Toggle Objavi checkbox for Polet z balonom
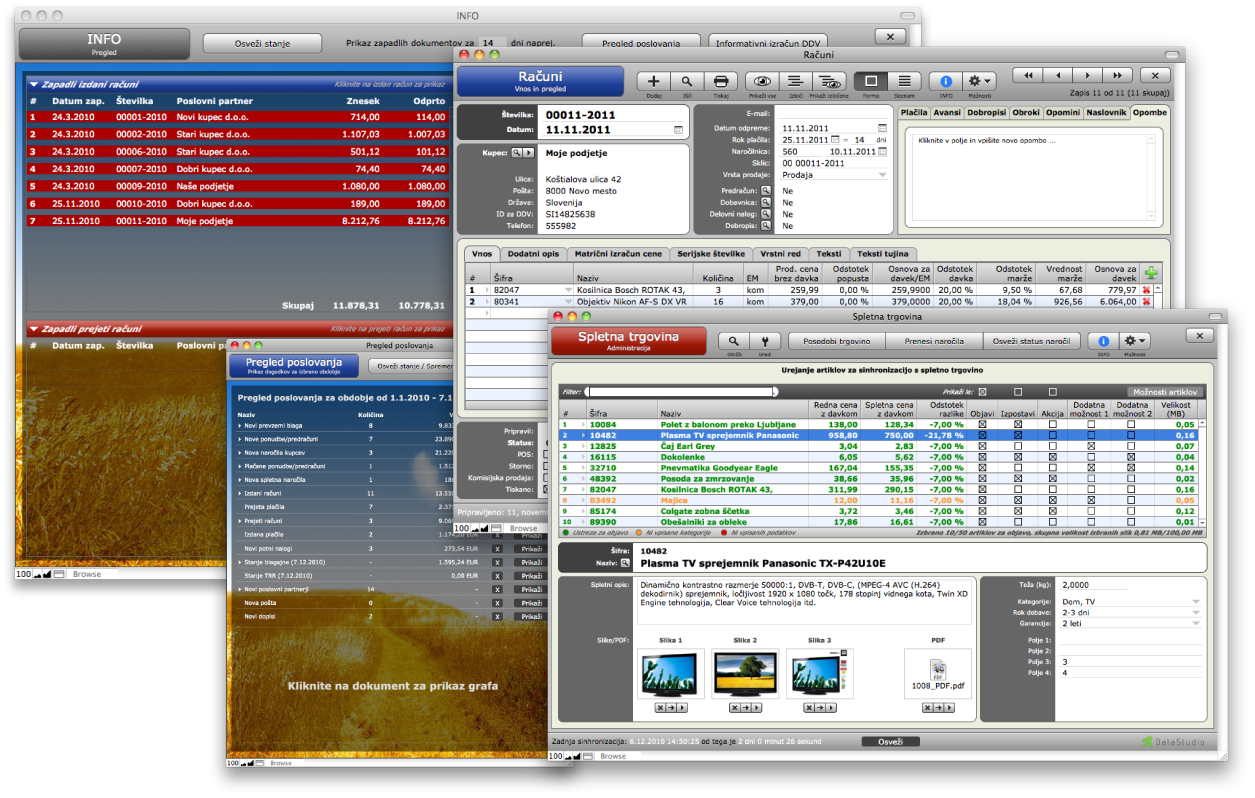This screenshot has height=798, width=1255. (982, 424)
